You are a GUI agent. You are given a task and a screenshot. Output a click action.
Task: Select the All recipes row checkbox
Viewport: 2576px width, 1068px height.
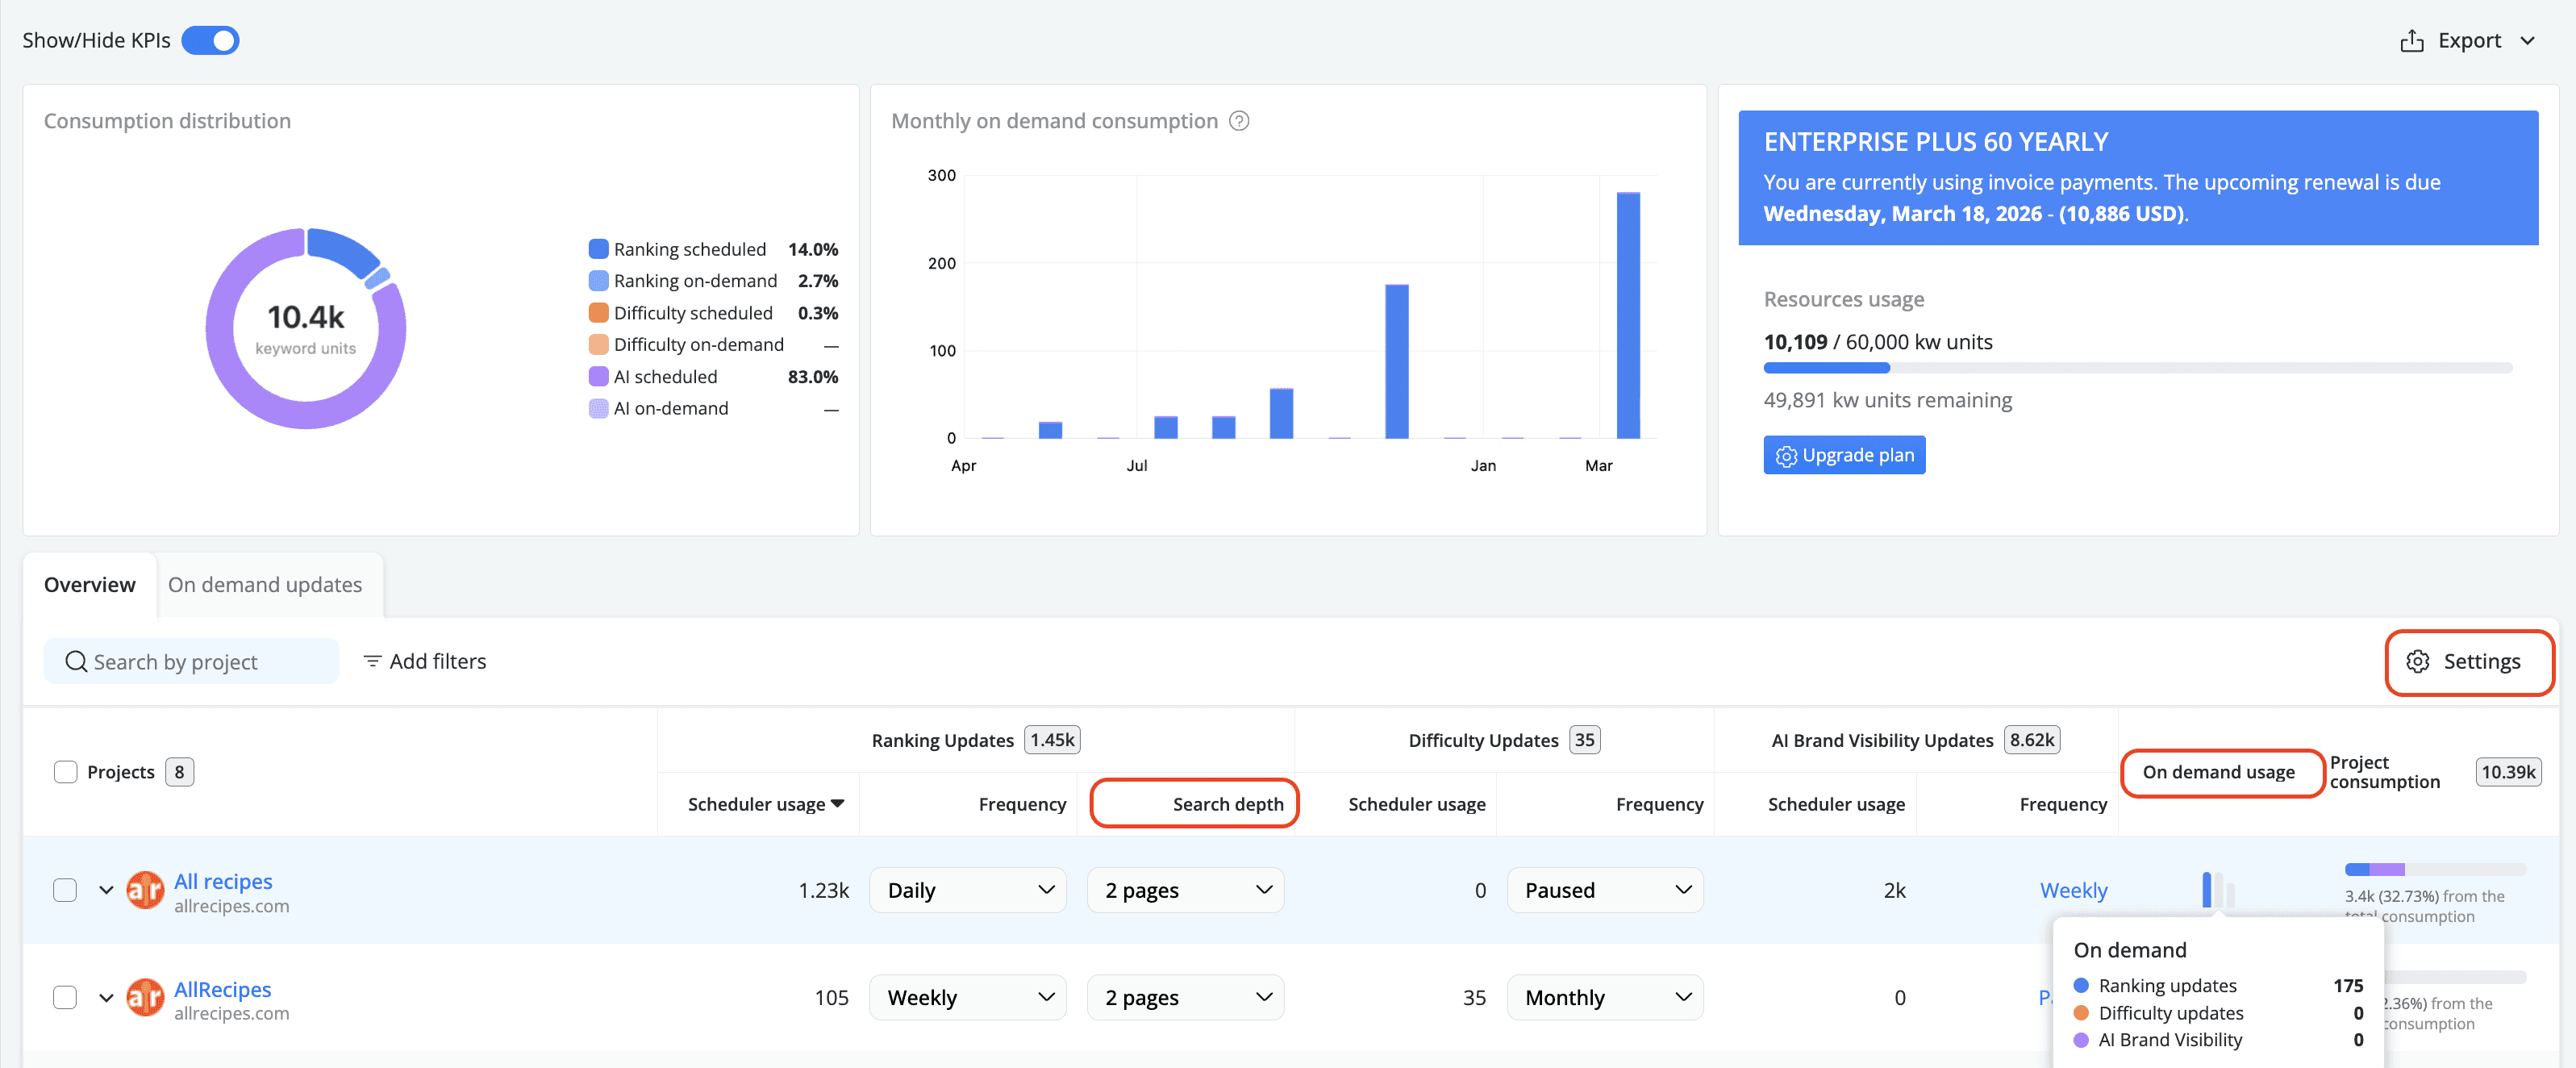point(65,889)
